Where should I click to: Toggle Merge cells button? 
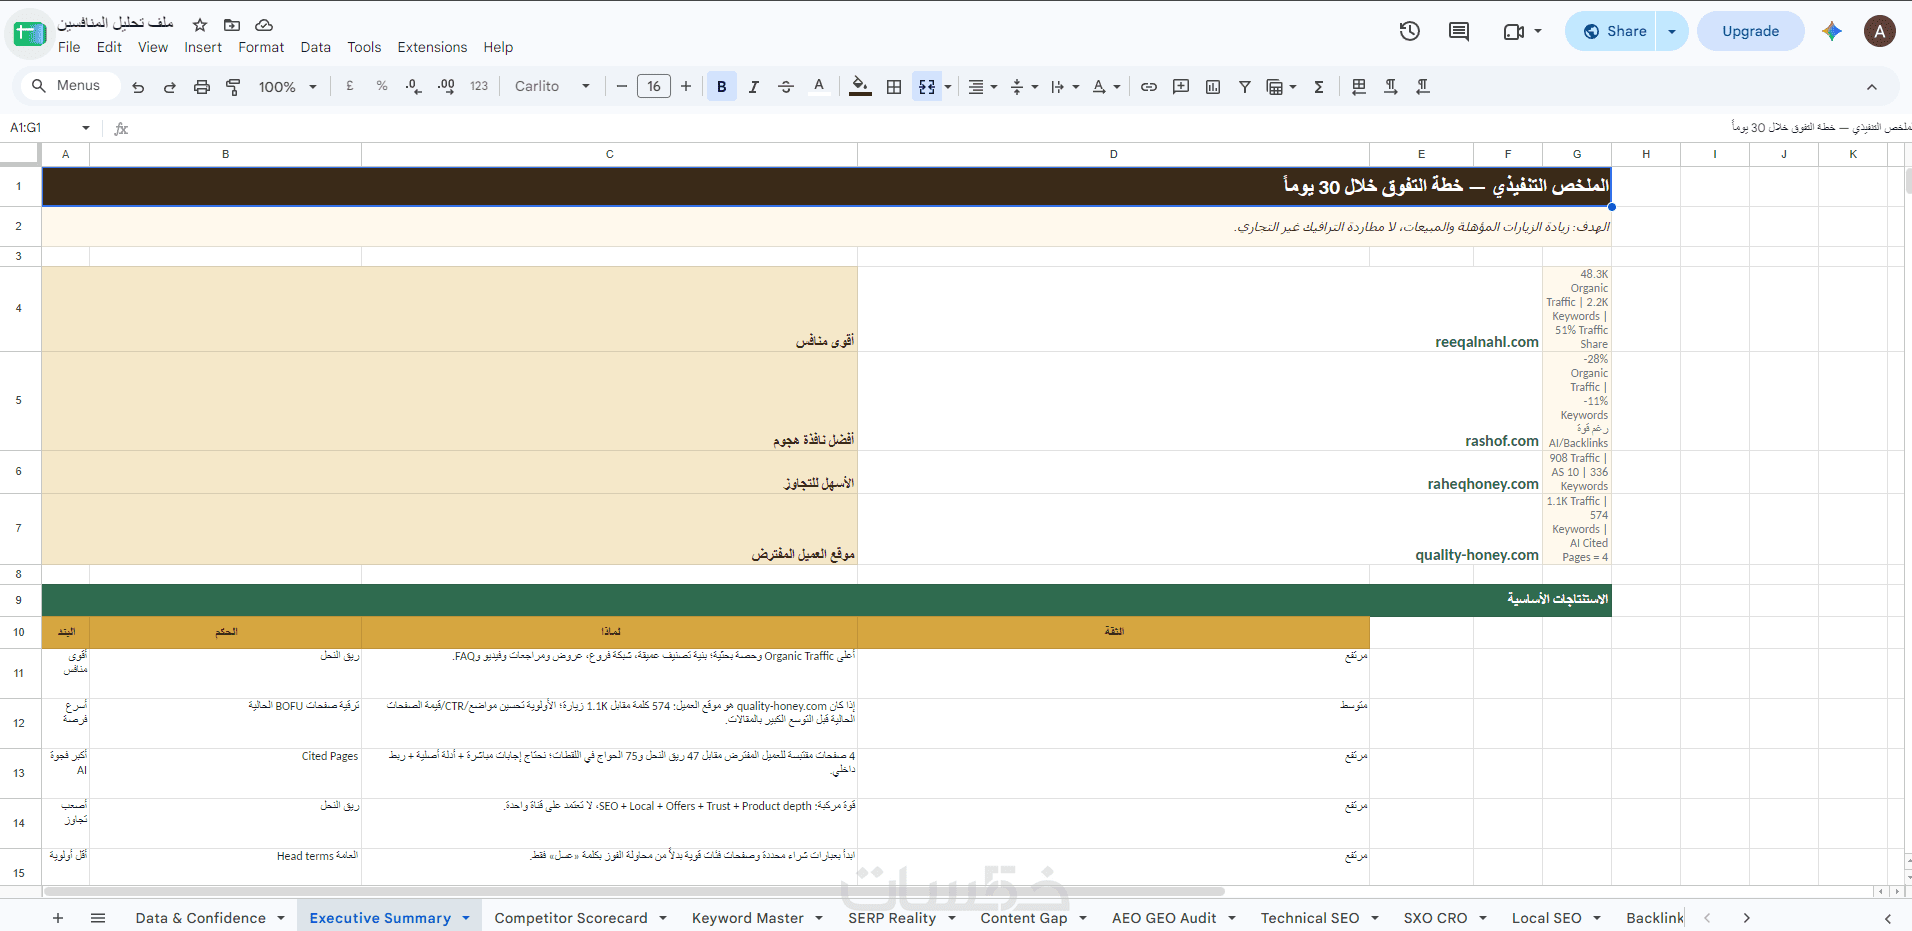coord(927,87)
